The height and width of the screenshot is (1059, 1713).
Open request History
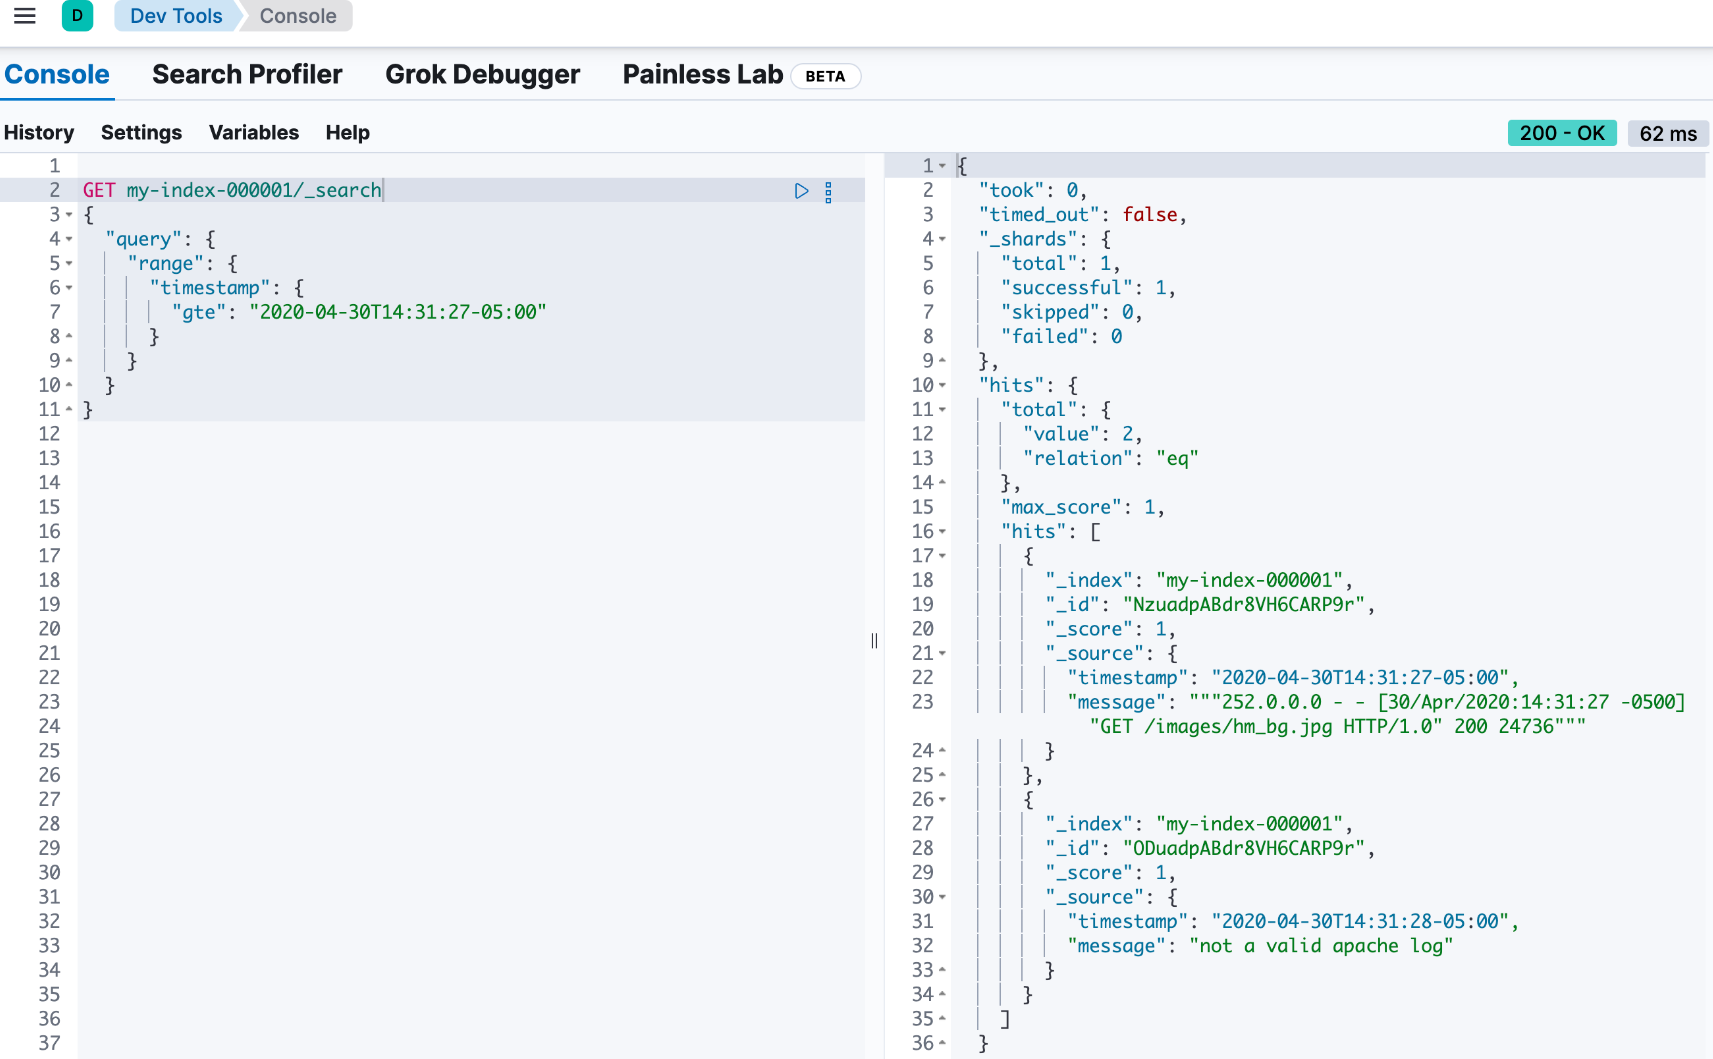[x=39, y=133]
